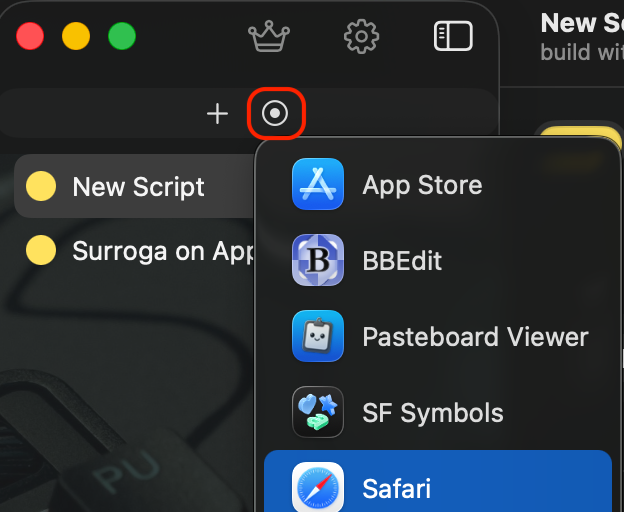Minimize window with yellow button
This screenshot has width=624, height=512.
[76, 36]
